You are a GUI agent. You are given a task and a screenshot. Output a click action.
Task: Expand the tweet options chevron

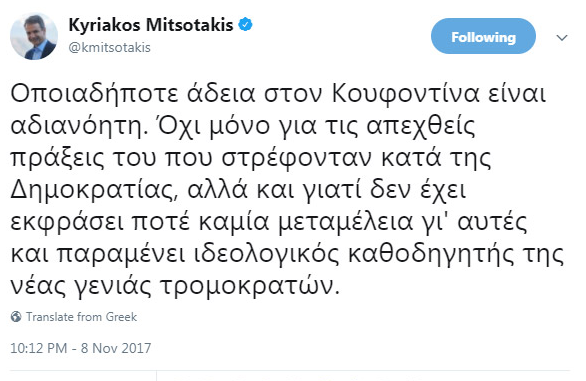(562, 37)
